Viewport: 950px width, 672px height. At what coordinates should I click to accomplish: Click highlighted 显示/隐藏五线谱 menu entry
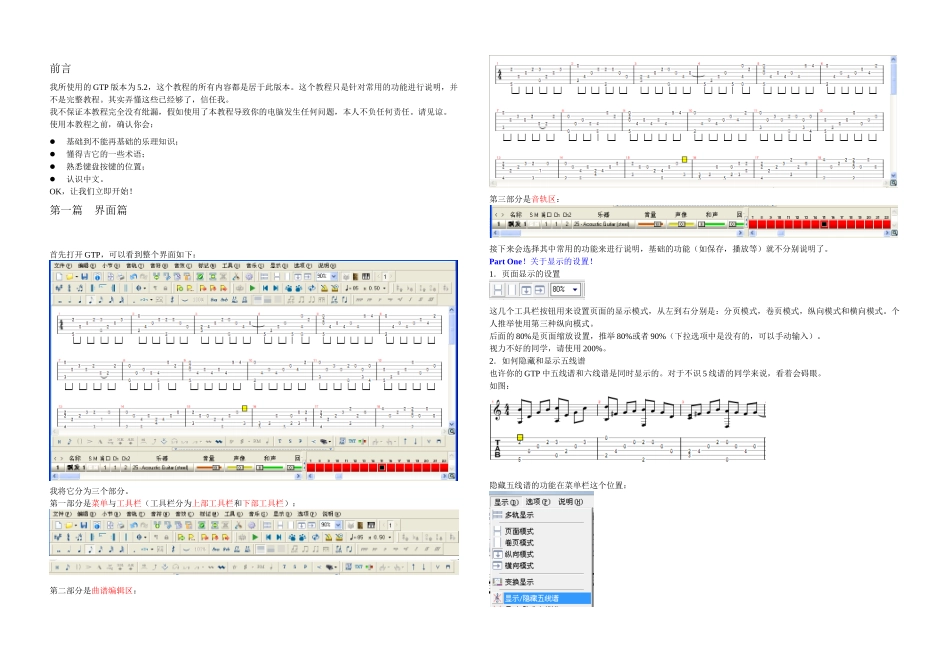(548, 598)
